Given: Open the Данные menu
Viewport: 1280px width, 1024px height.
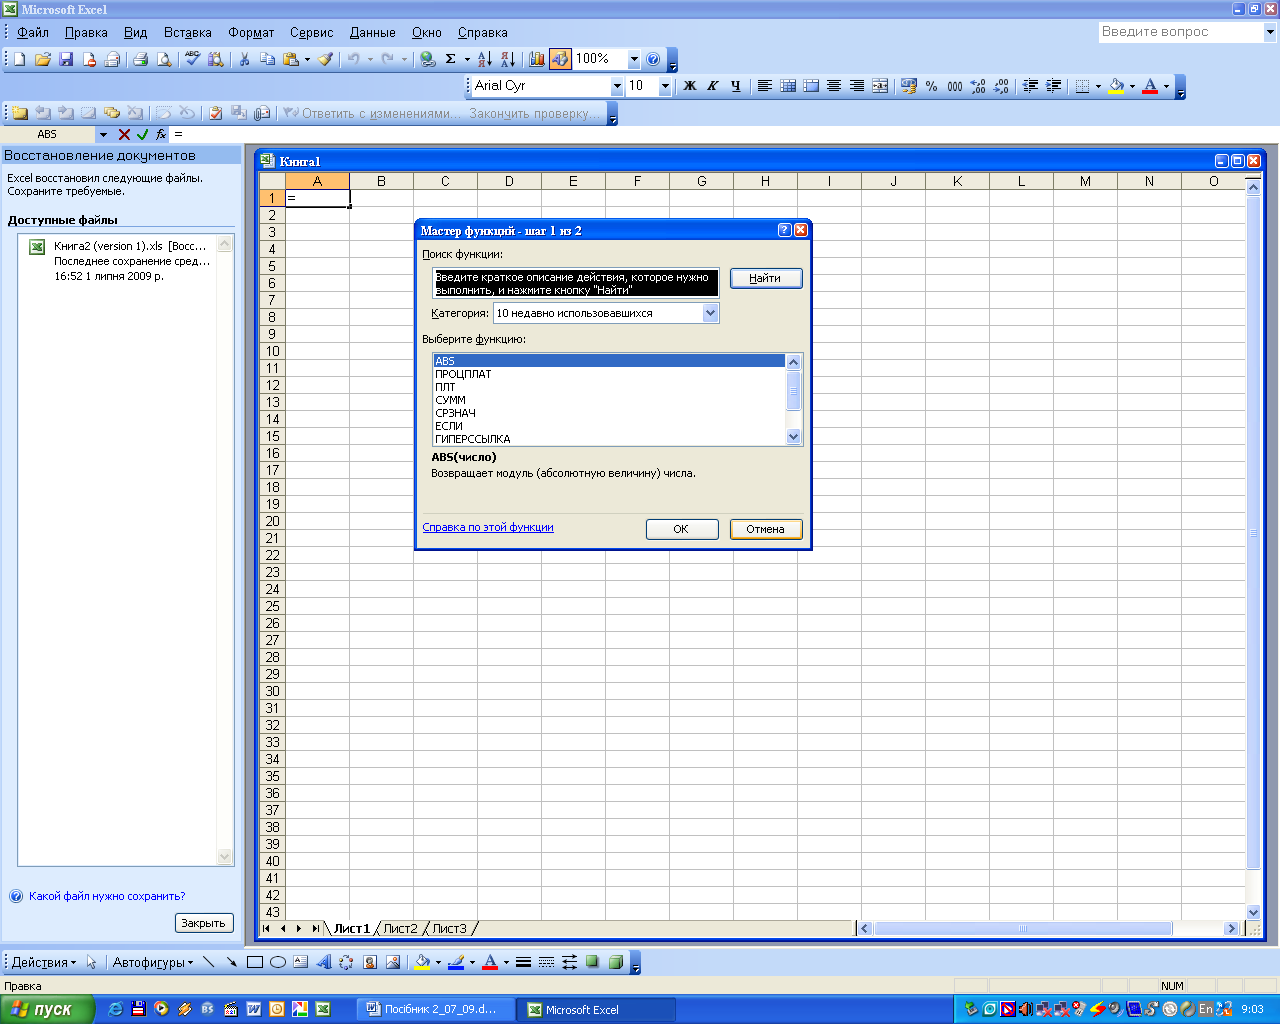Looking at the screenshot, I should pyautogui.click(x=372, y=32).
